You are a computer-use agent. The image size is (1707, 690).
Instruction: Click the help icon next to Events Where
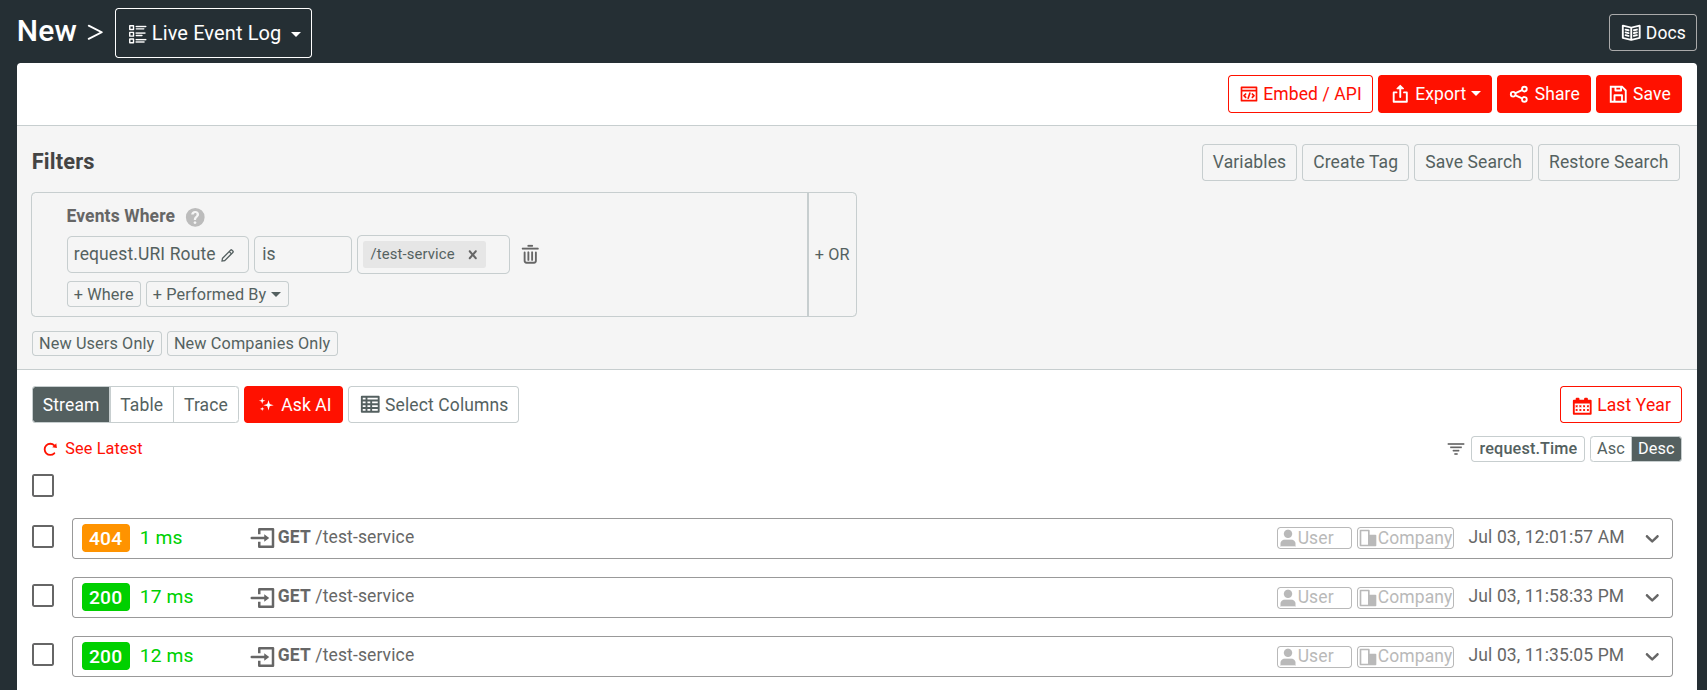(x=195, y=217)
